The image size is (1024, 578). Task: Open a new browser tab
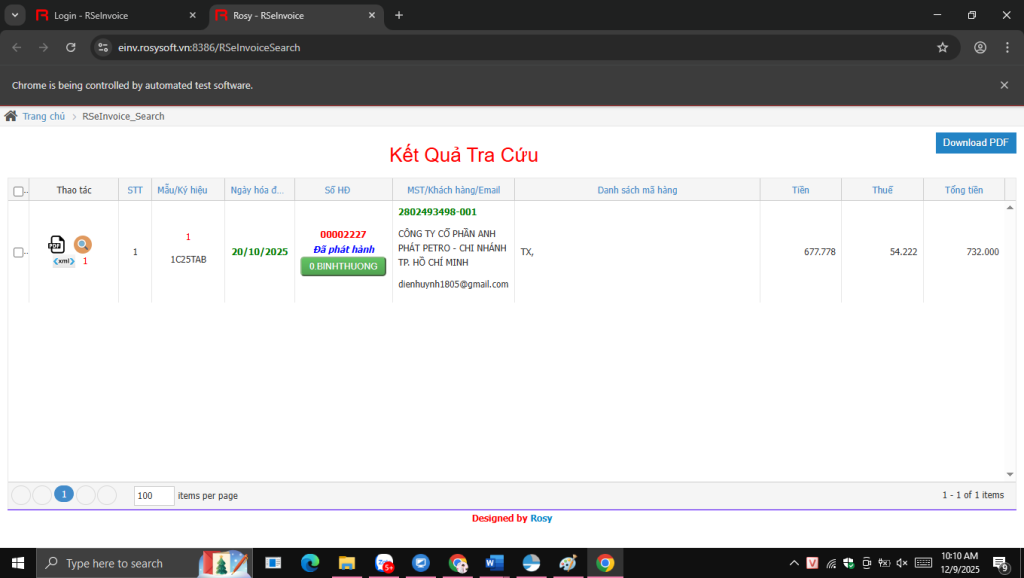pos(399,15)
